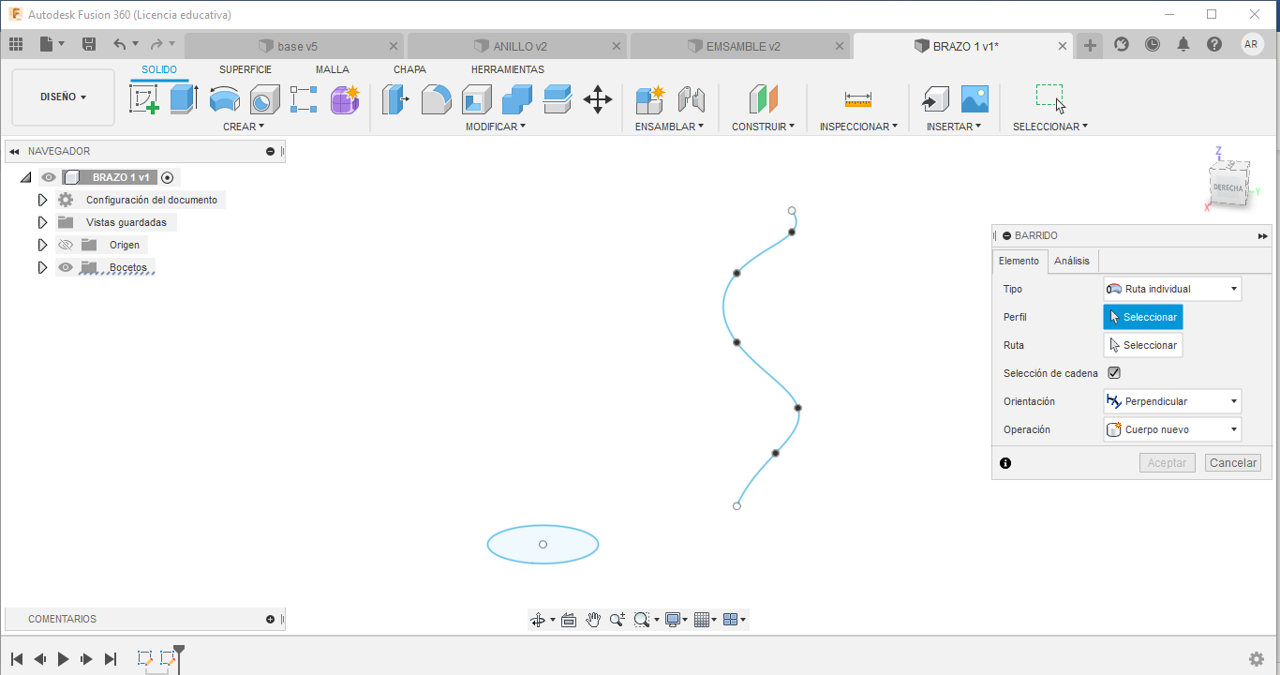Image resolution: width=1280 pixels, height=675 pixels.
Task: Click the Look At tool
Action: [569, 620]
